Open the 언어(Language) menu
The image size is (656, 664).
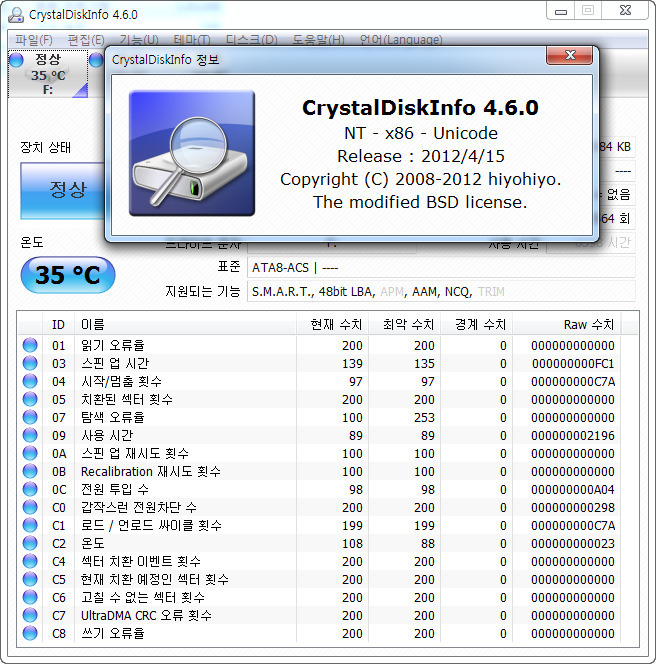pyautogui.click(x=401, y=40)
